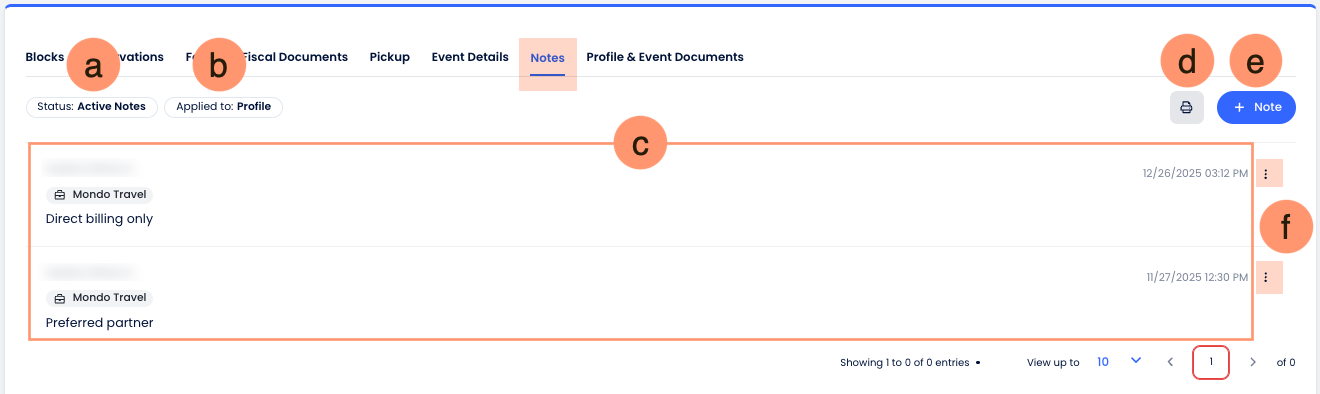Viewport: 1320px width, 394px height.
Task: Switch to the Event Details tab
Action: click(470, 57)
